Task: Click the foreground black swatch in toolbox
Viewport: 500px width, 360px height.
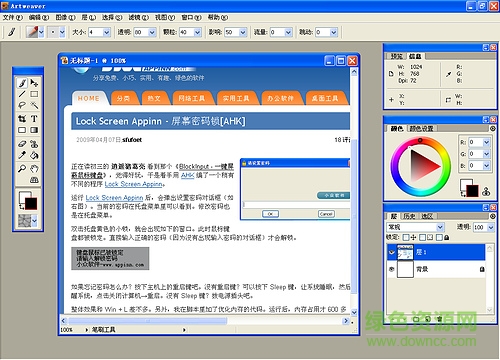Action: tap(31, 203)
